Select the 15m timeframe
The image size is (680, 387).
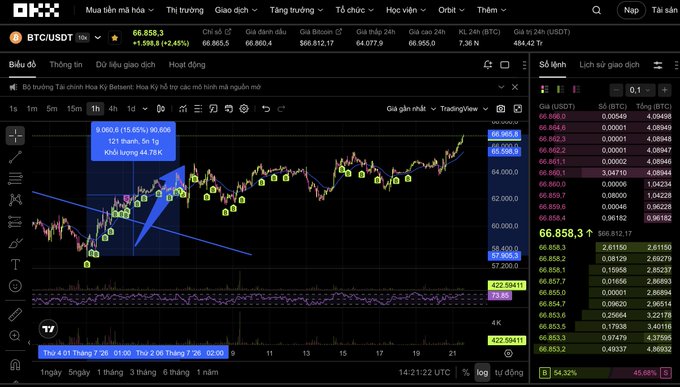coord(74,109)
